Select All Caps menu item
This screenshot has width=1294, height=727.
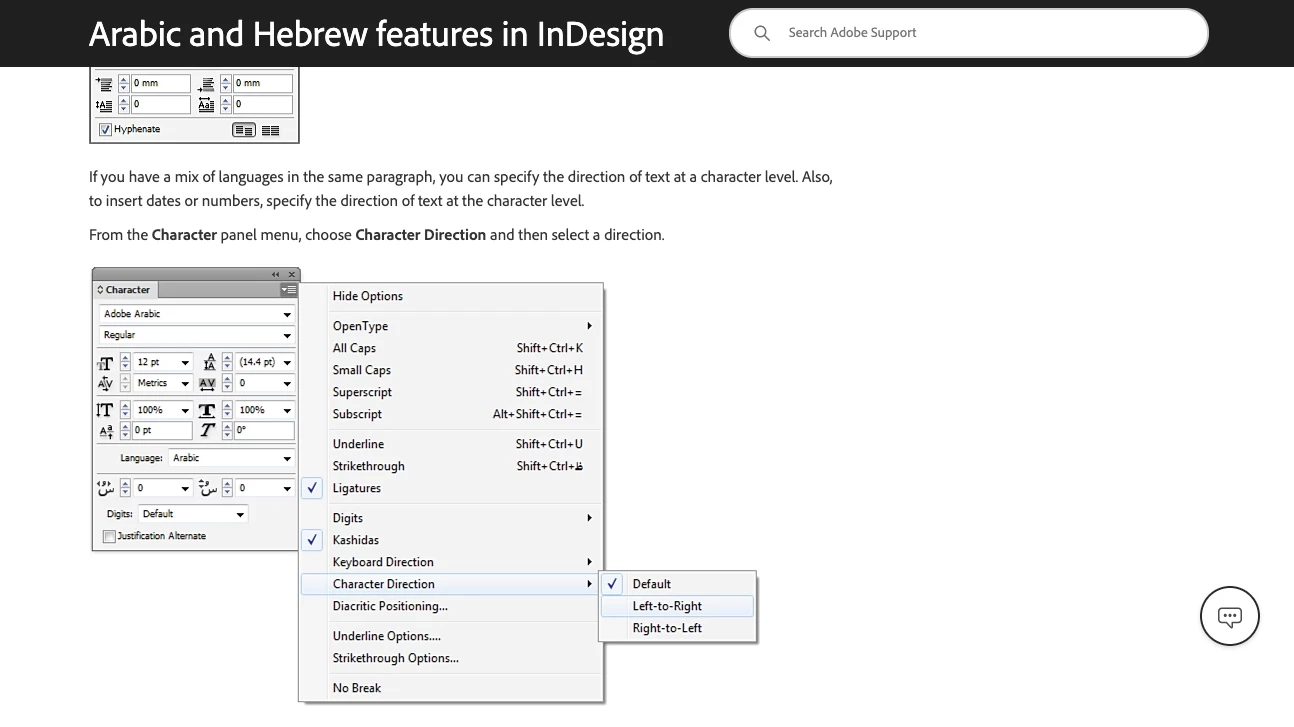[x=354, y=348]
